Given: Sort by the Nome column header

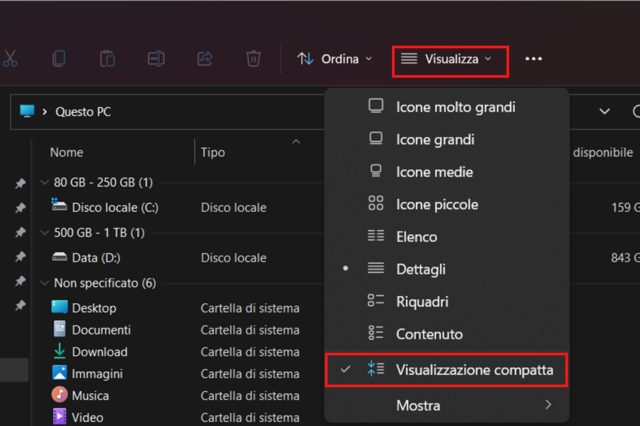Looking at the screenshot, I should tap(67, 153).
